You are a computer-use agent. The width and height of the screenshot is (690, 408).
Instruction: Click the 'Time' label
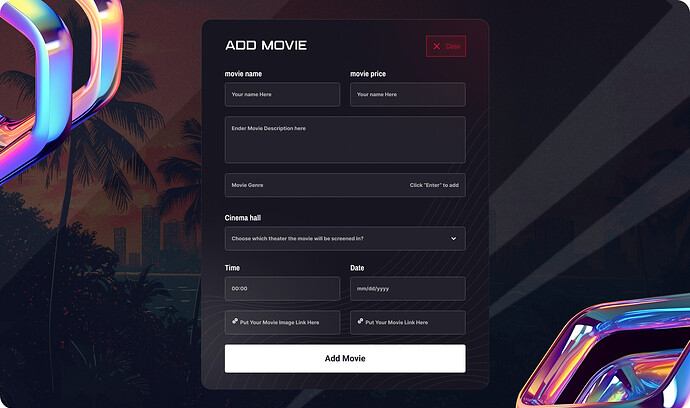[x=232, y=268]
